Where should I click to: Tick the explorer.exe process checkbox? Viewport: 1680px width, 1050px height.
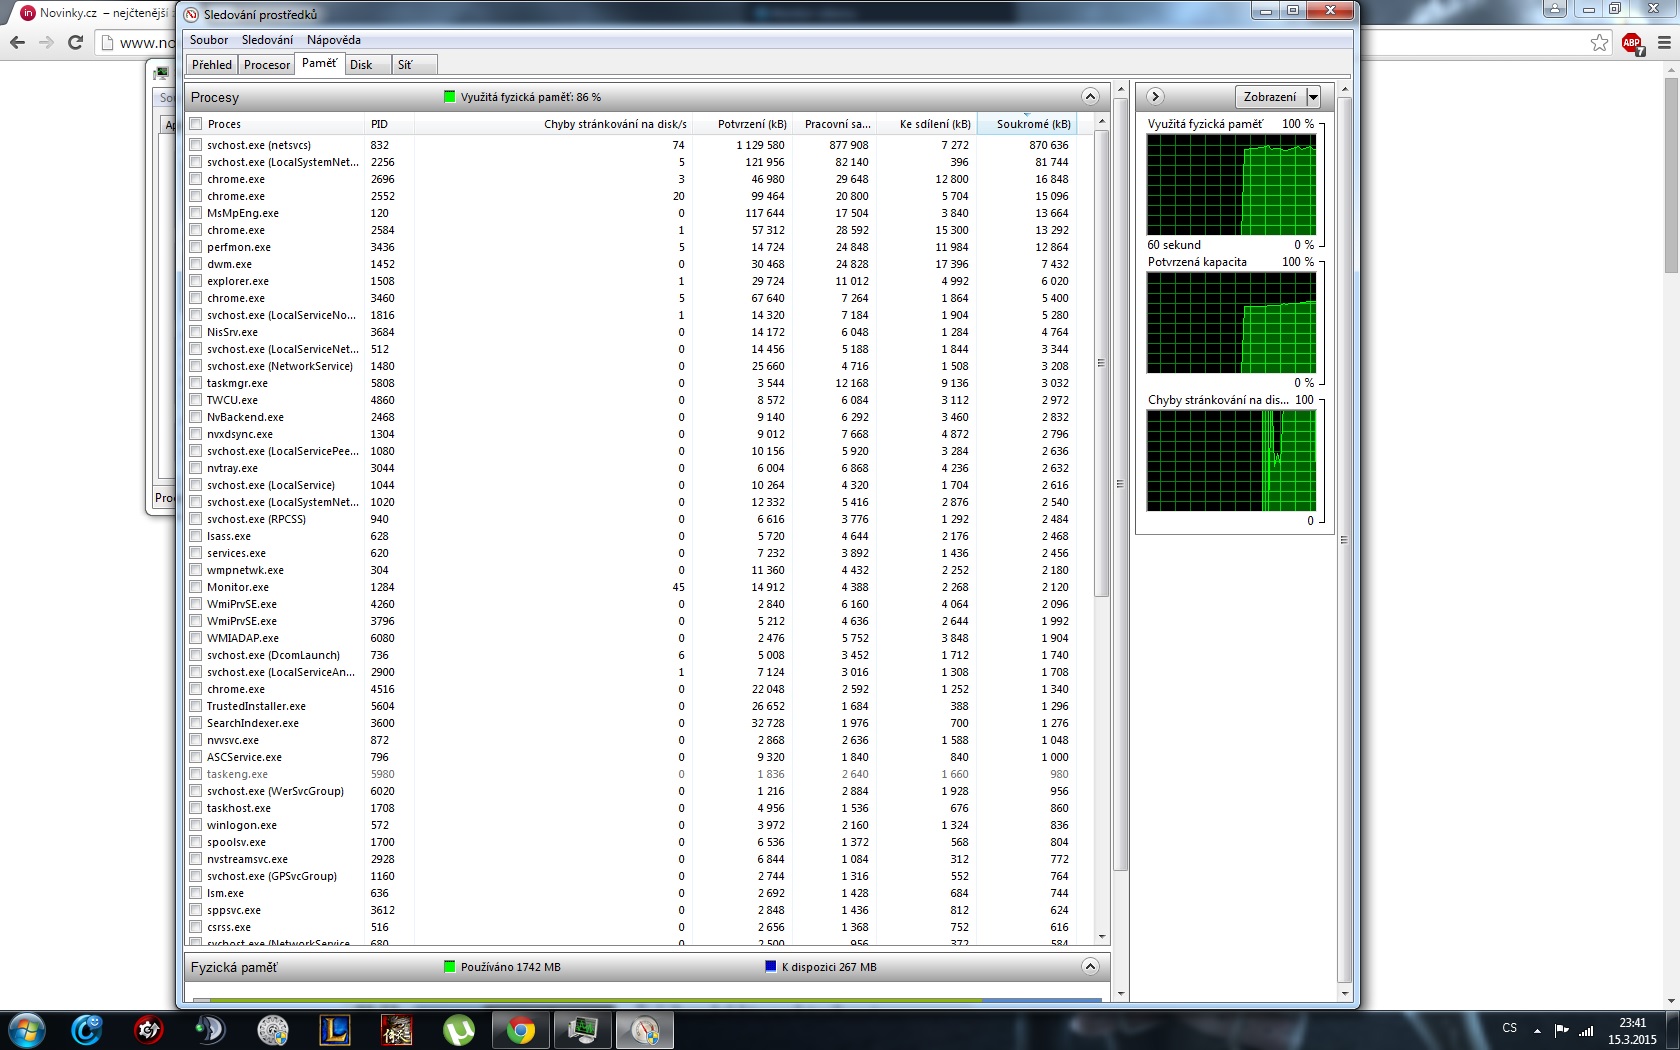pyautogui.click(x=196, y=281)
